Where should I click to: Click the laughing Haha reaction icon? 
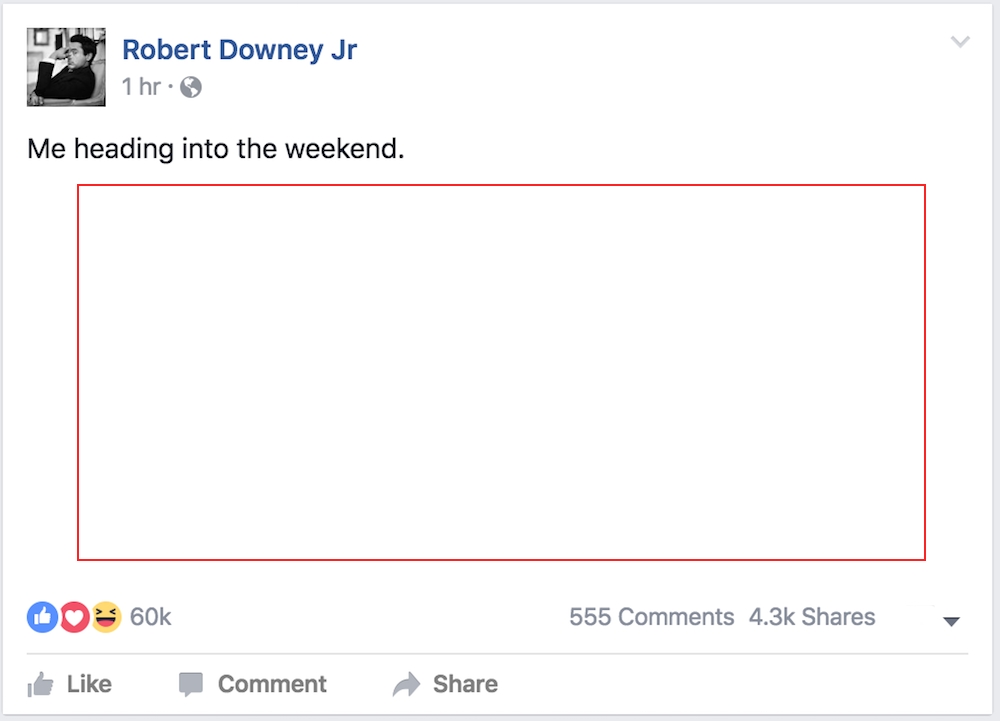pos(106,617)
